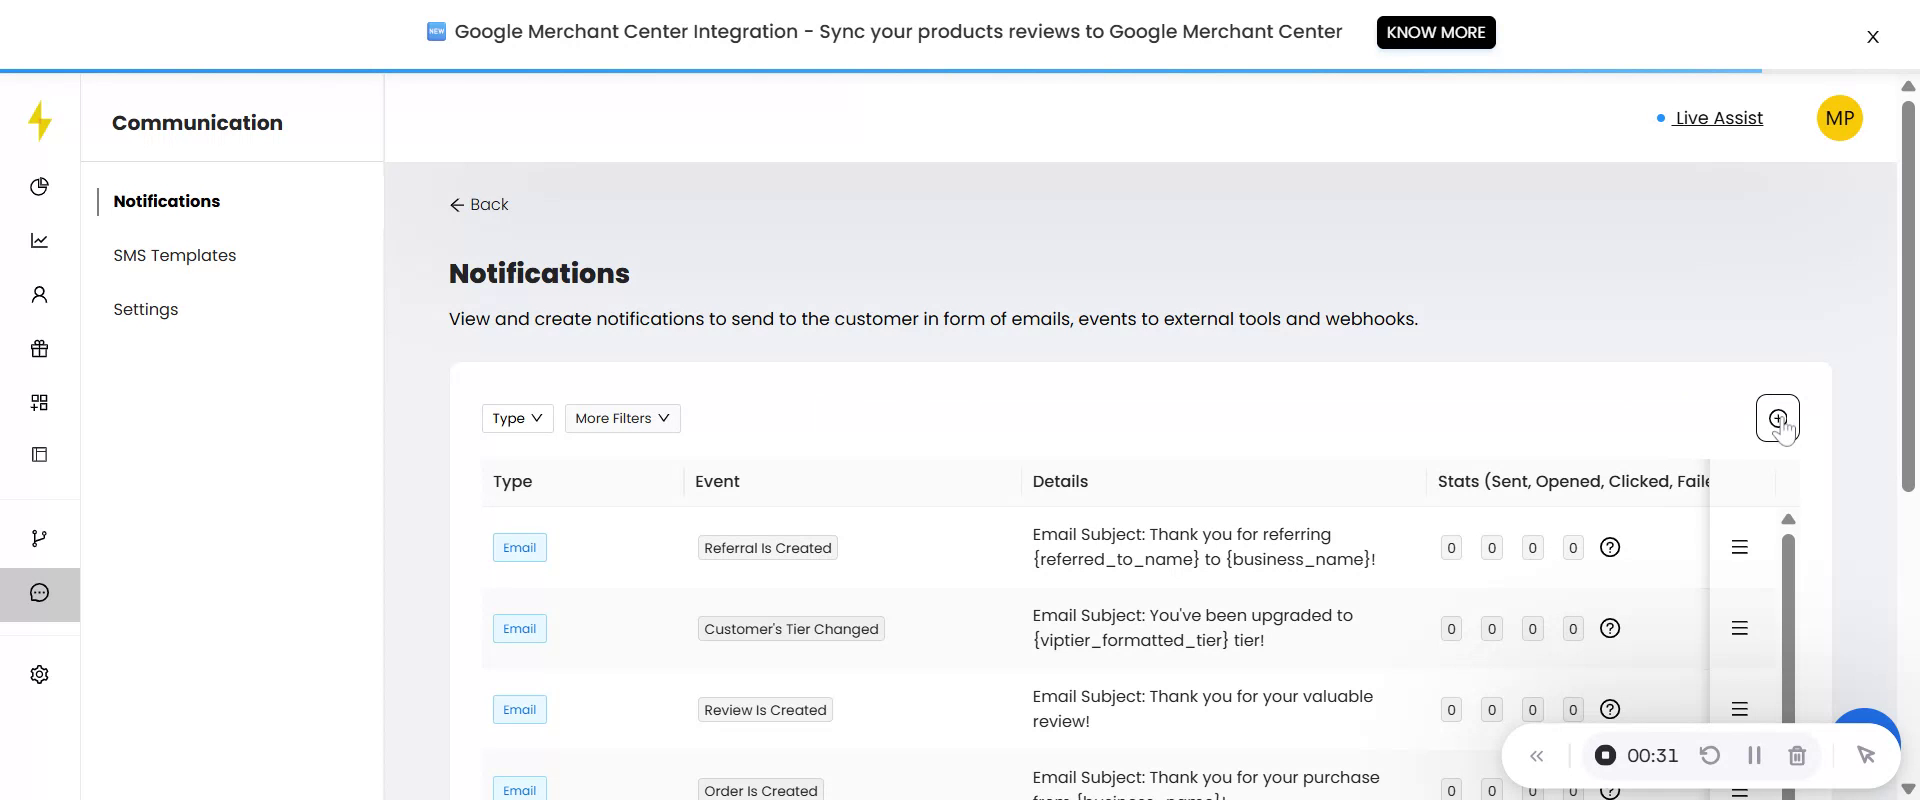
Task: Click the Review Is Created event tag
Action: click(x=765, y=710)
